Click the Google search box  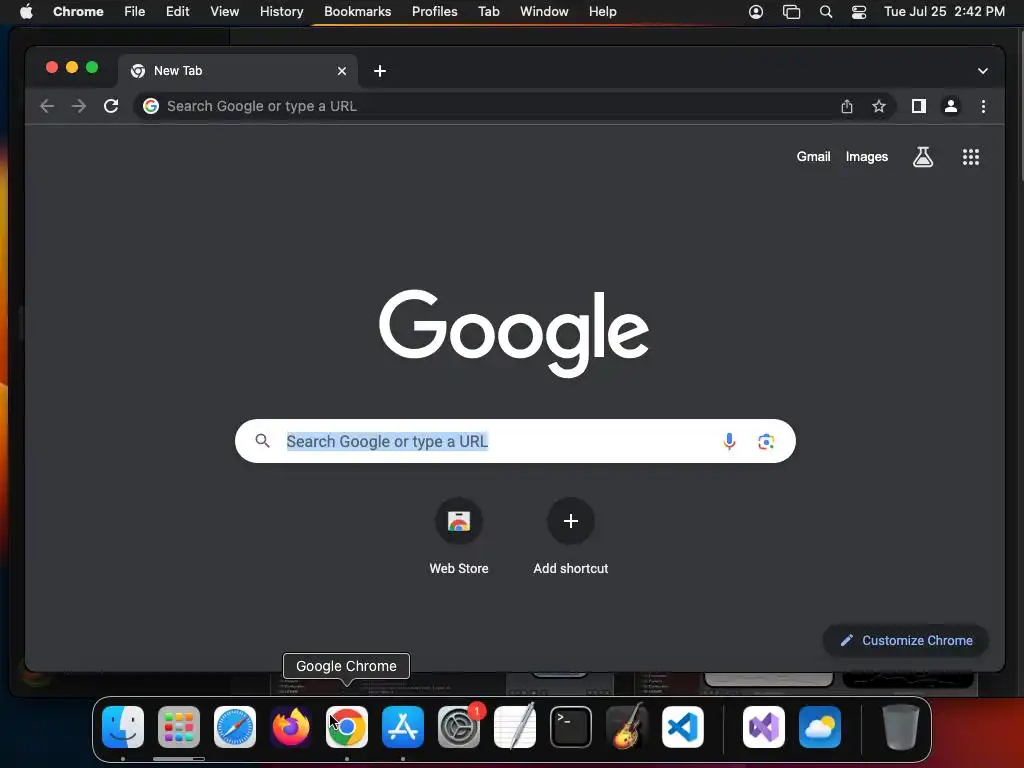(x=515, y=441)
